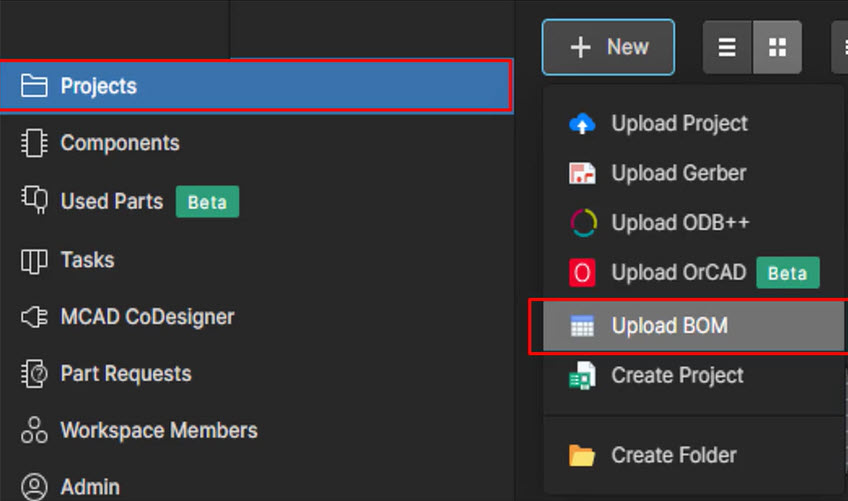Click the Admin user icon

pos(35,487)
